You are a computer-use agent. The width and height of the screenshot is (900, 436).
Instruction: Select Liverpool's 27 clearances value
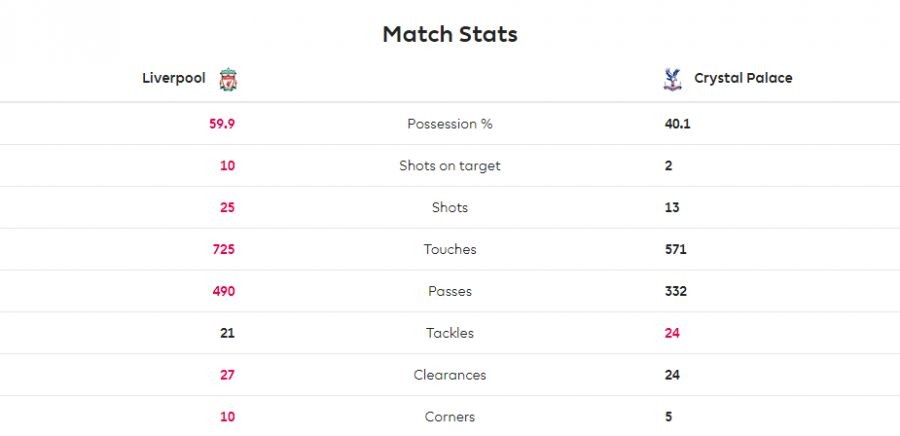(228, 375)
